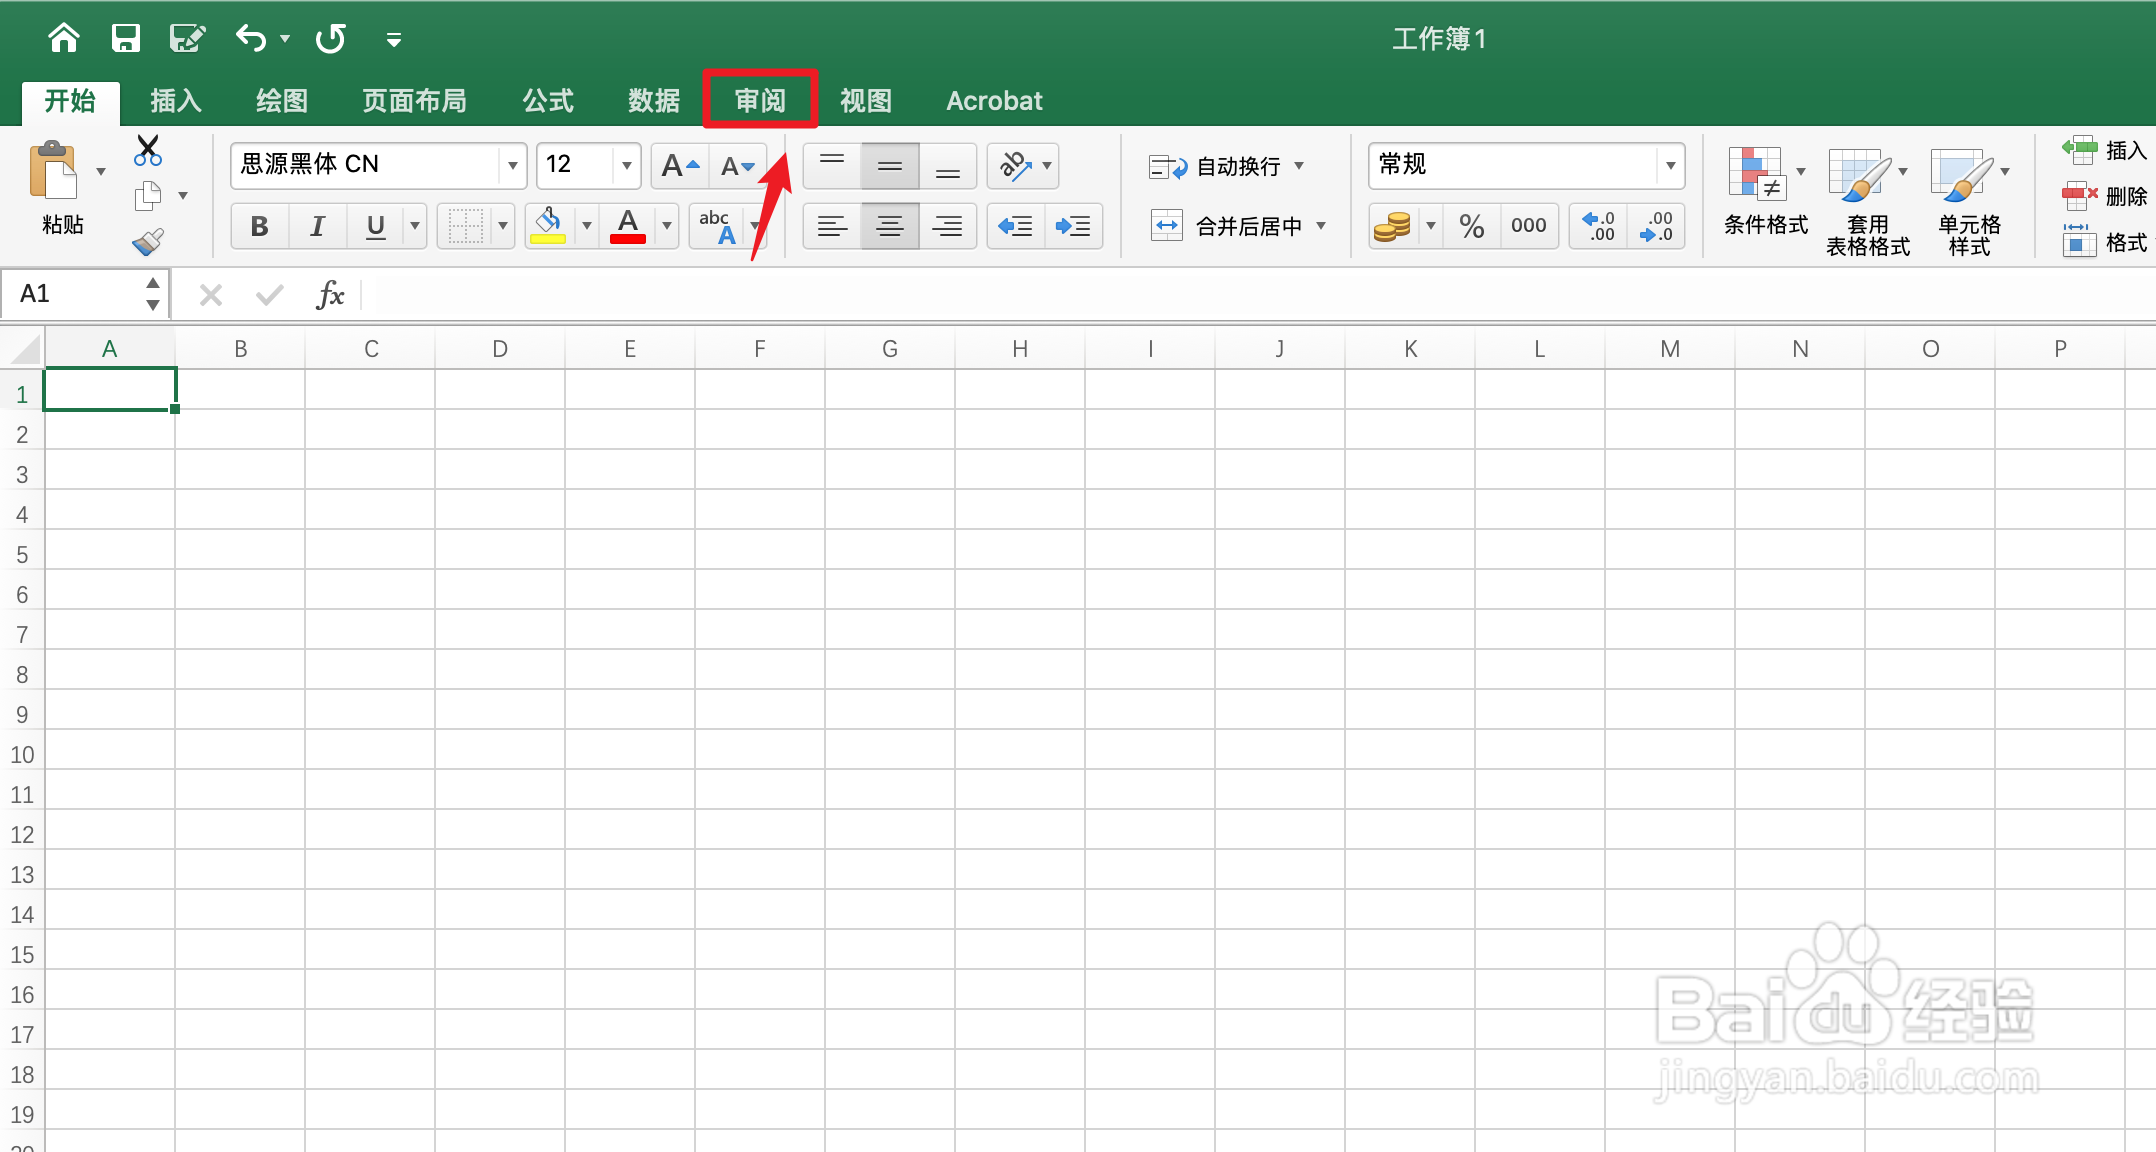The height and width of the screenshot is (1152, 2156).
Task: Switch to the 审阅 tab
Action: click(x=760, y=101)
